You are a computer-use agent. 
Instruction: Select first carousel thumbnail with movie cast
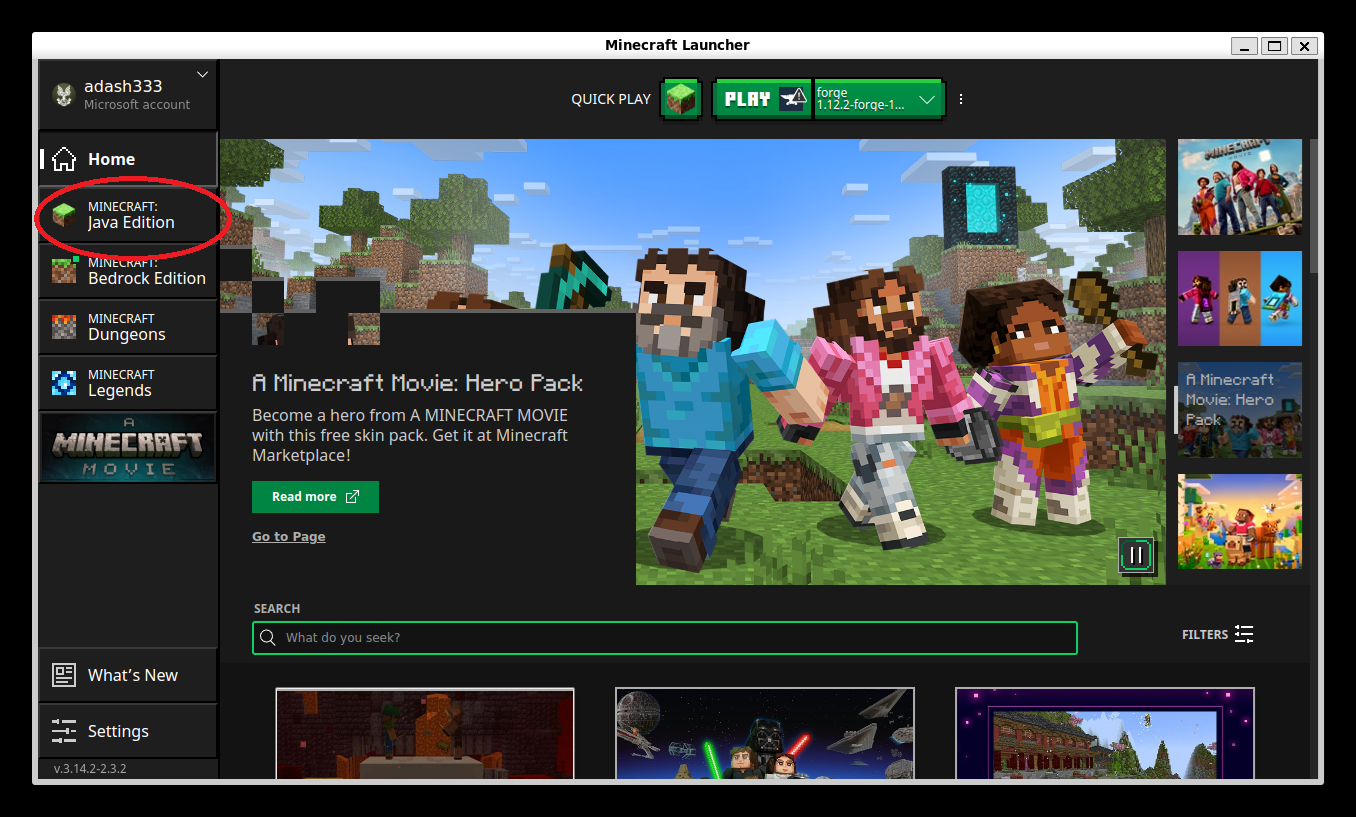point(1239,187)
